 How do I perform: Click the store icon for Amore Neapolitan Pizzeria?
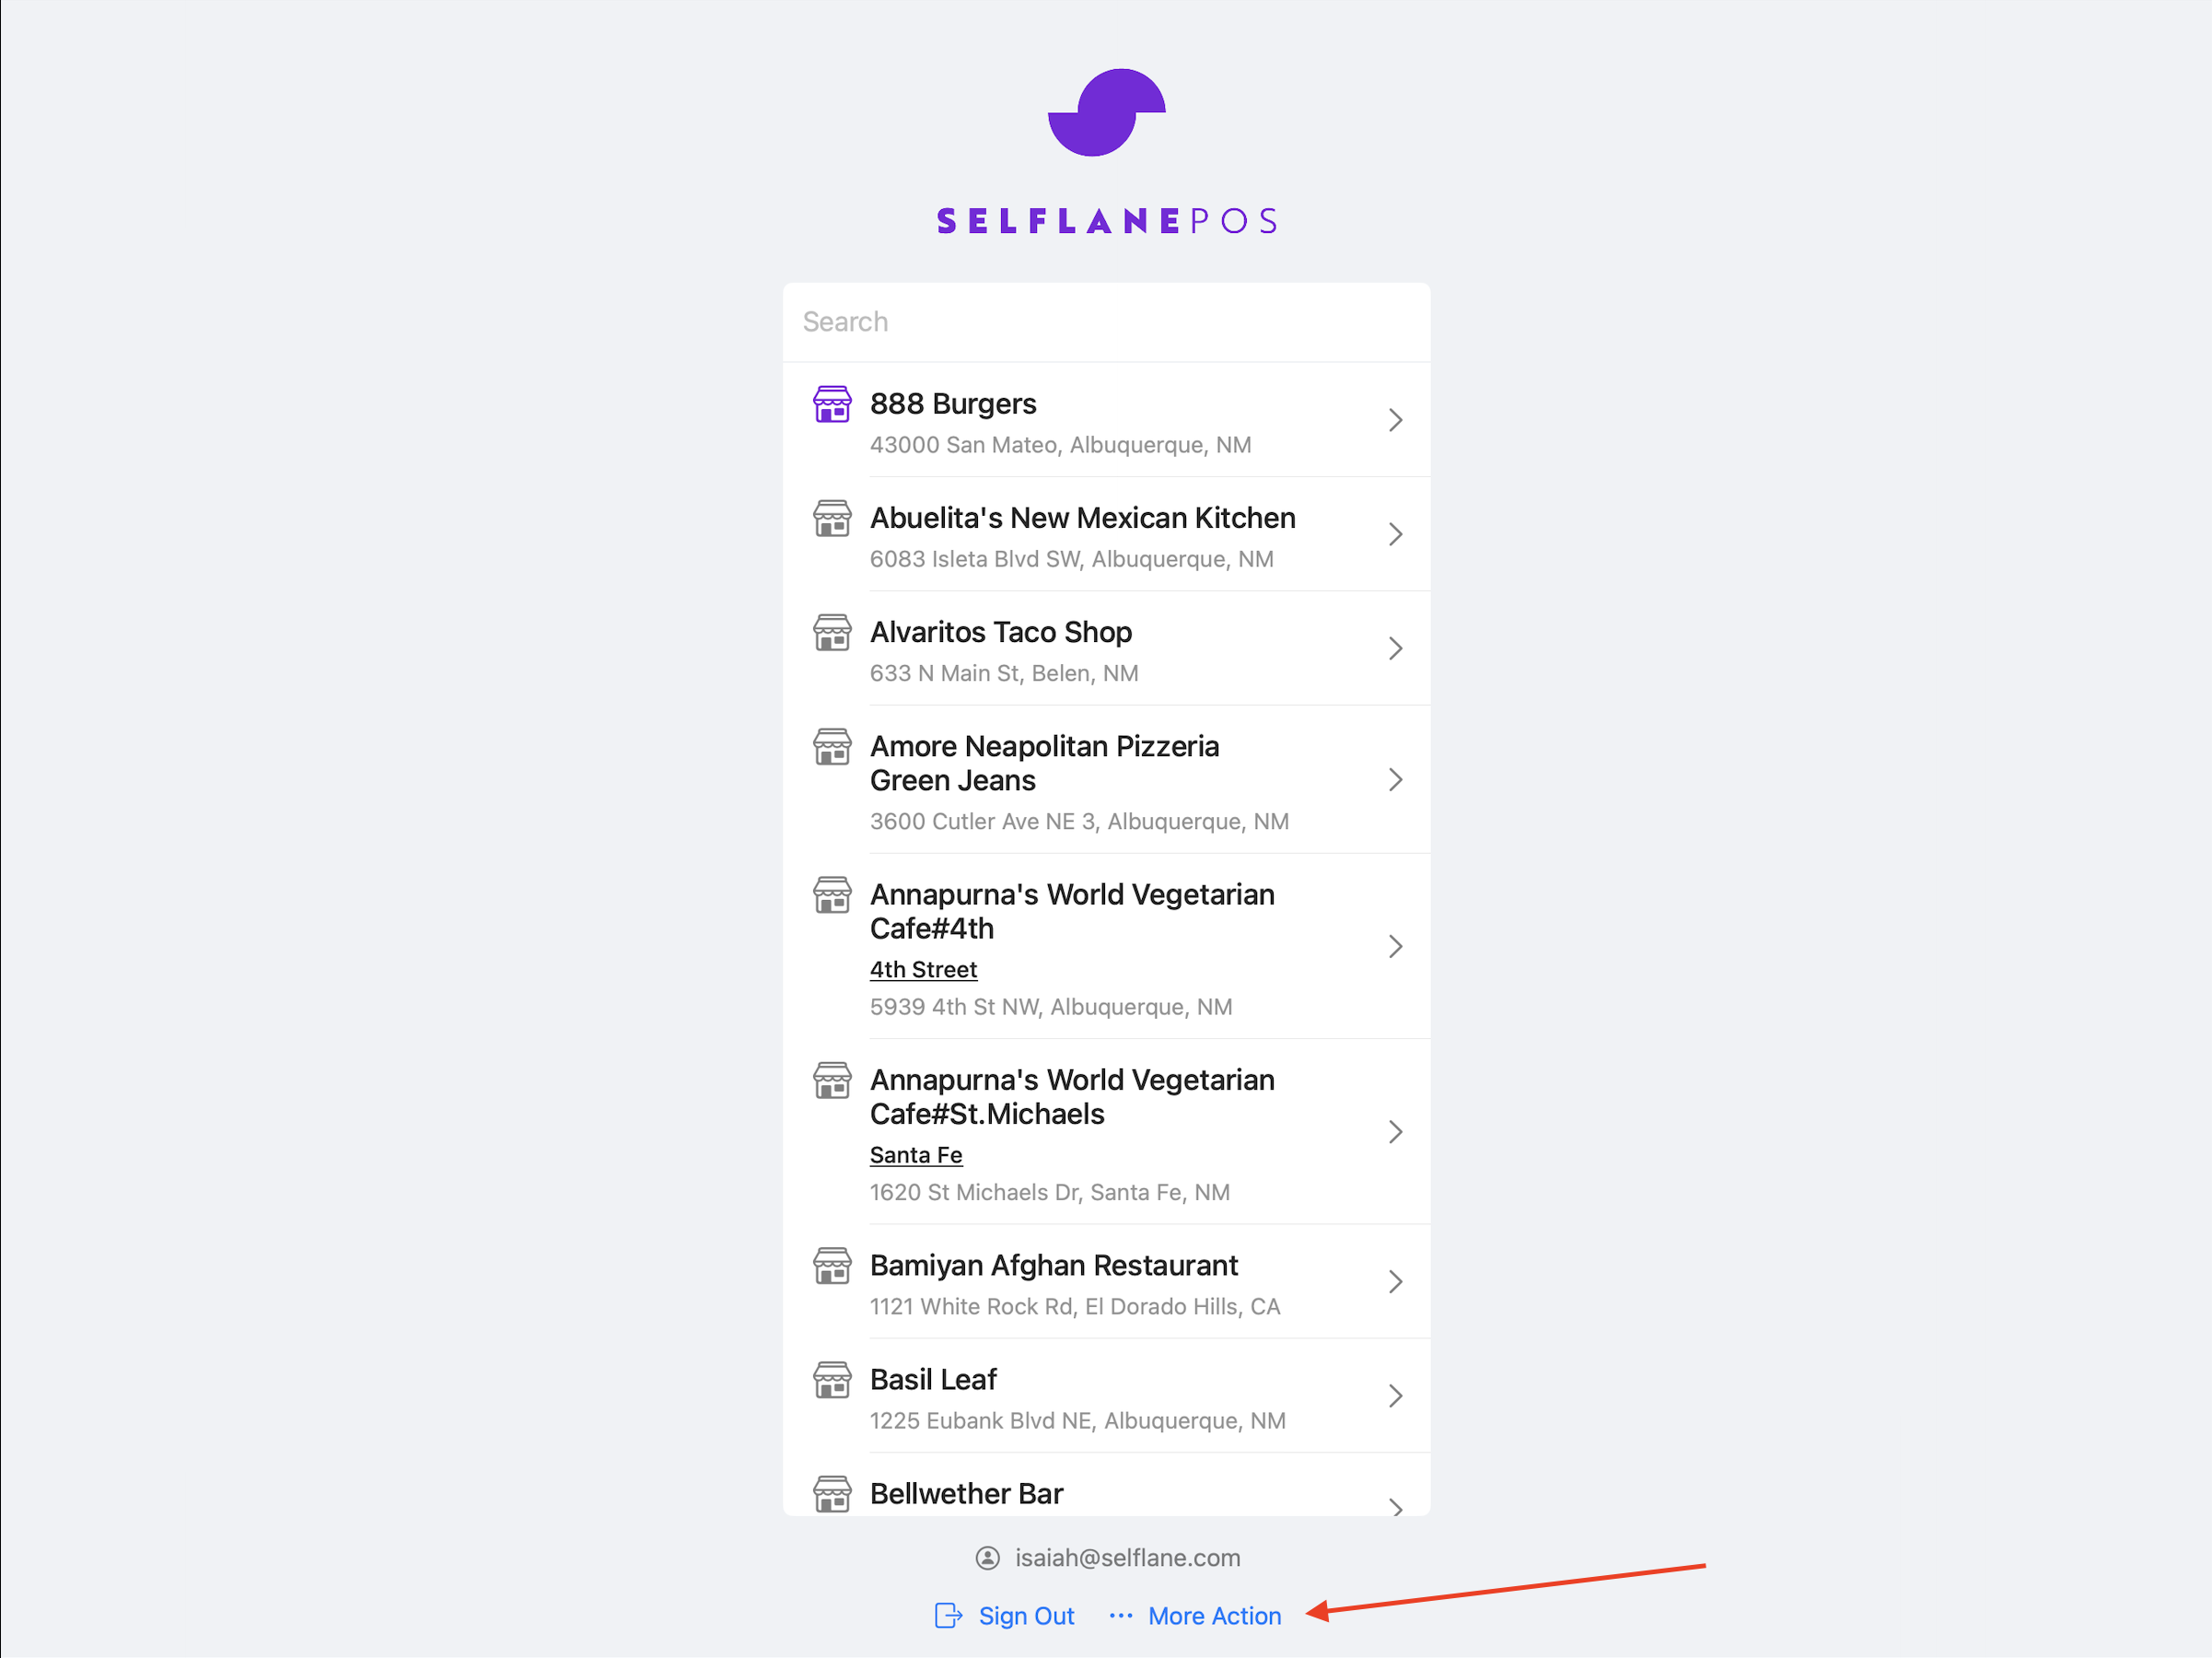832,747
